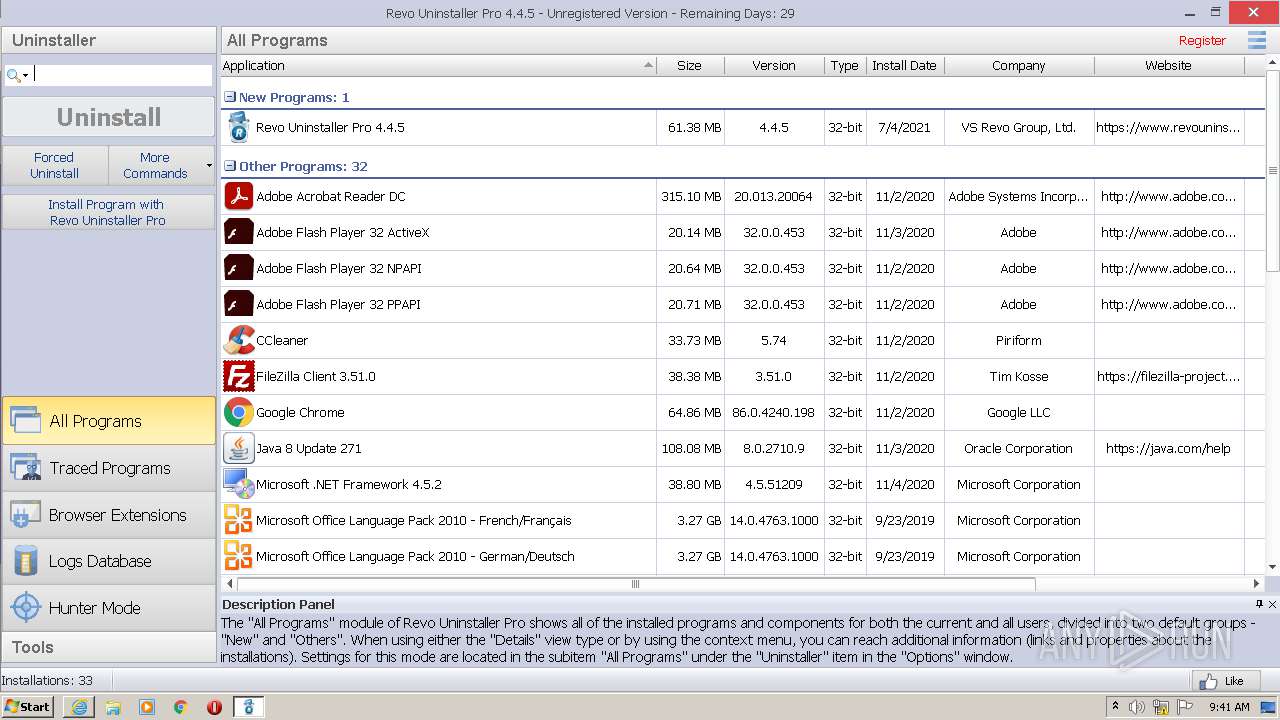Viewport: 1280px width, 720px height.
Task: Click the Adobe Flash Player 32 ActiveX icon
Action: (238, 232)
